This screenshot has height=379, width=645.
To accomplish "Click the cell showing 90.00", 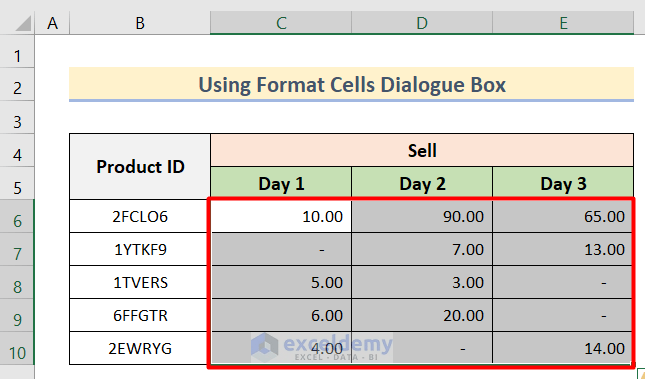I will pyautogui.click(x=422, y=216).
